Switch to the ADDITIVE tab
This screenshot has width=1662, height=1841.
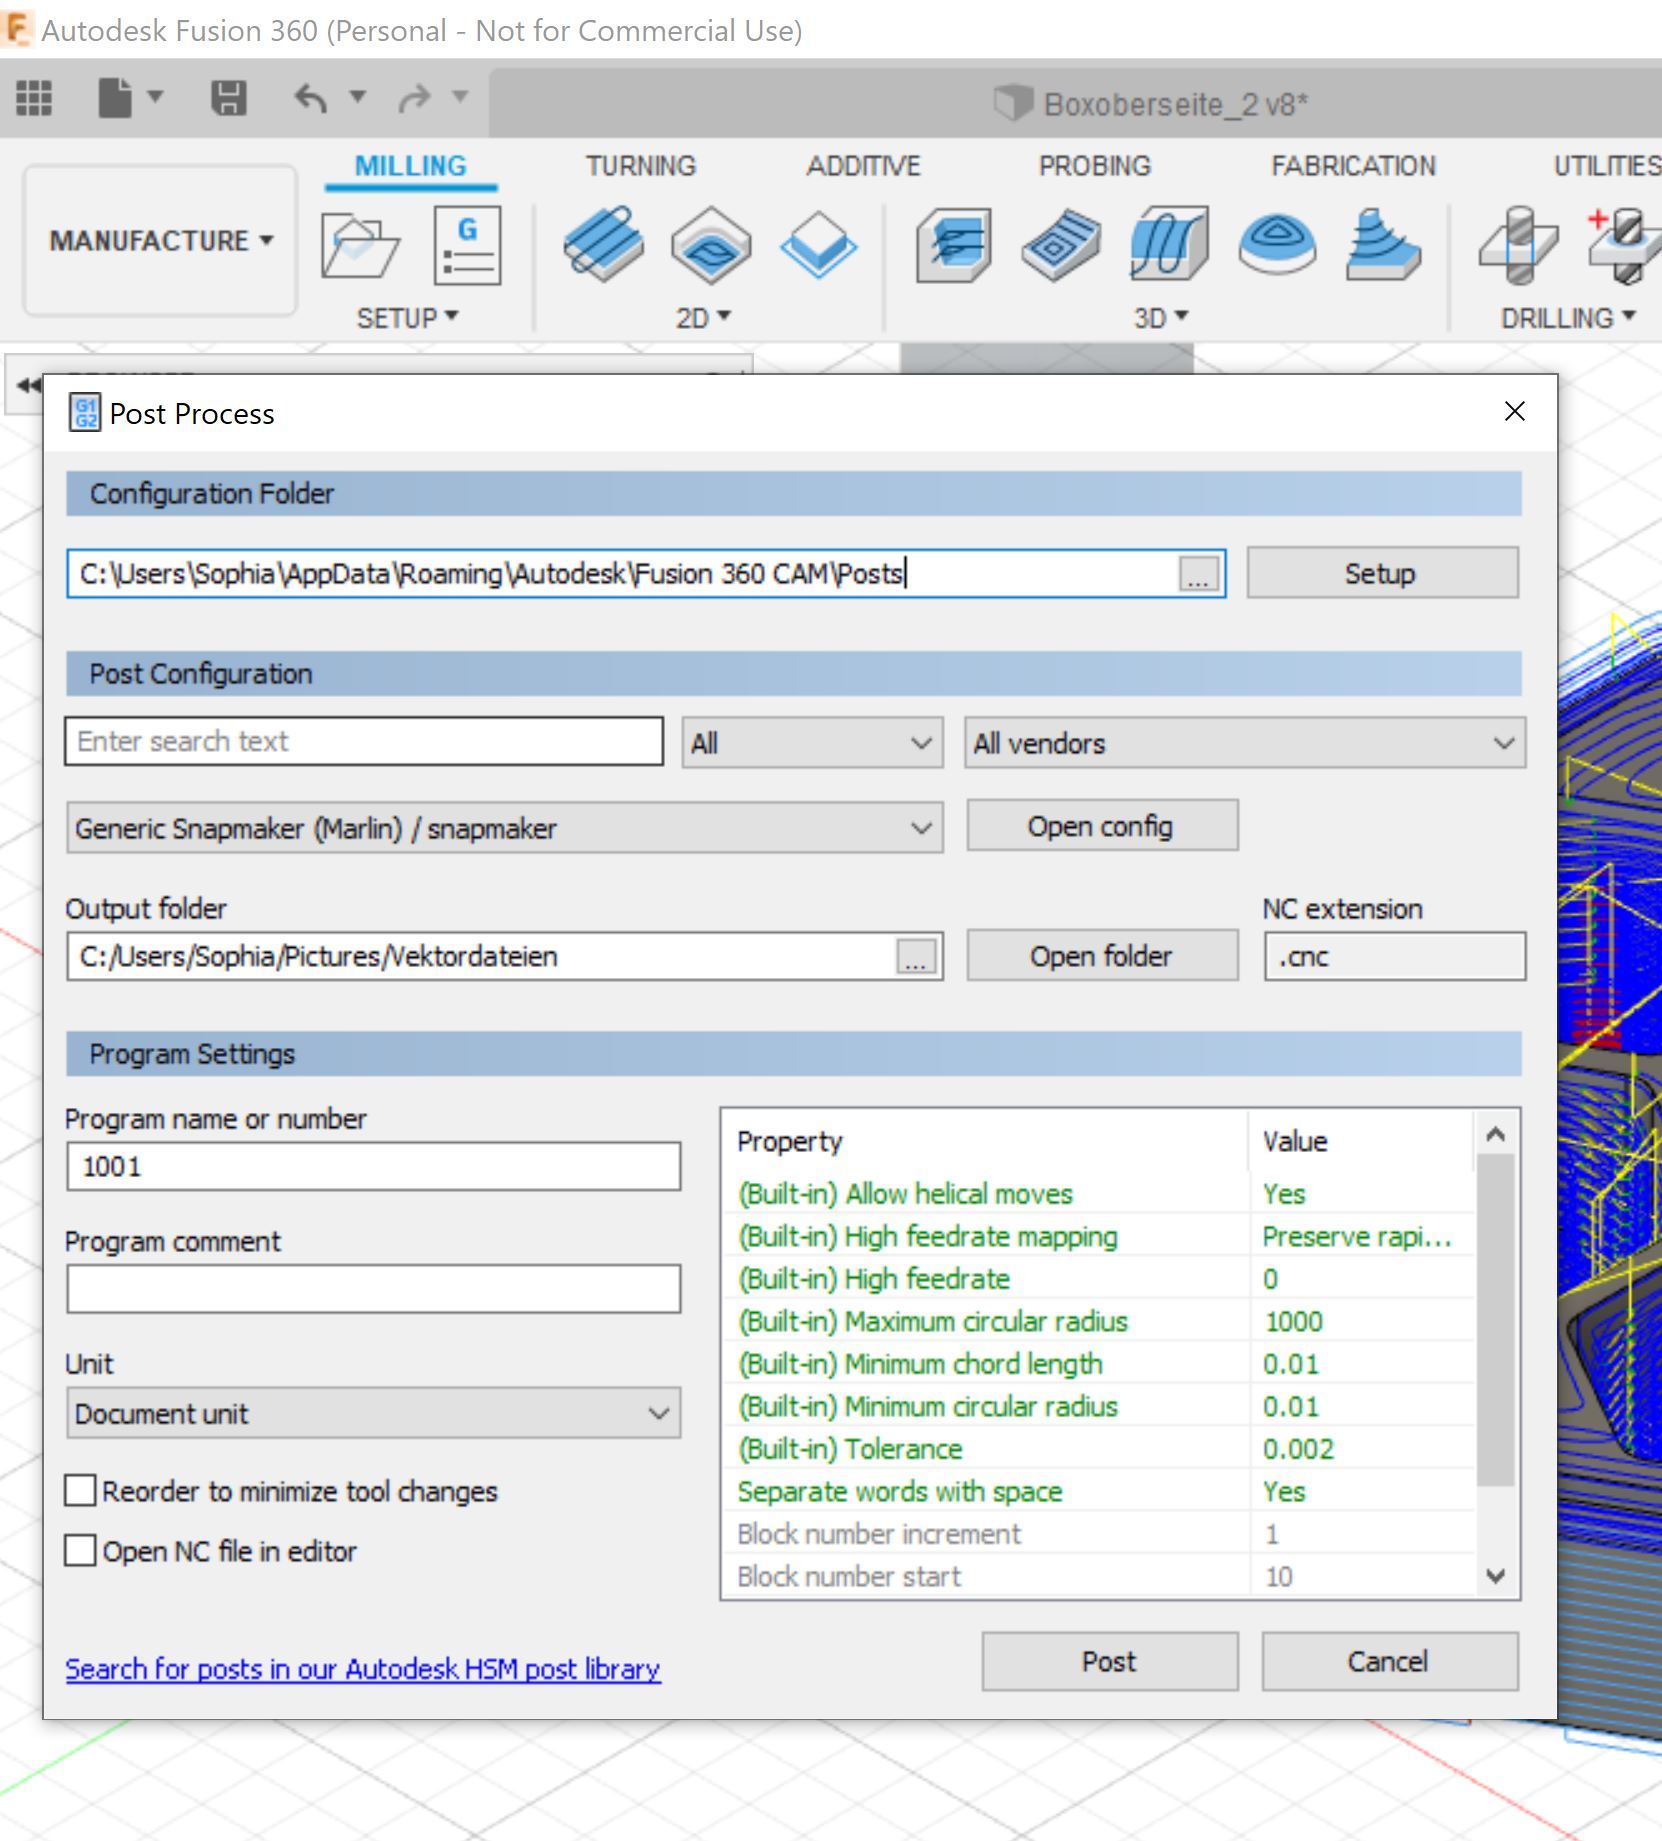(863, 166)
